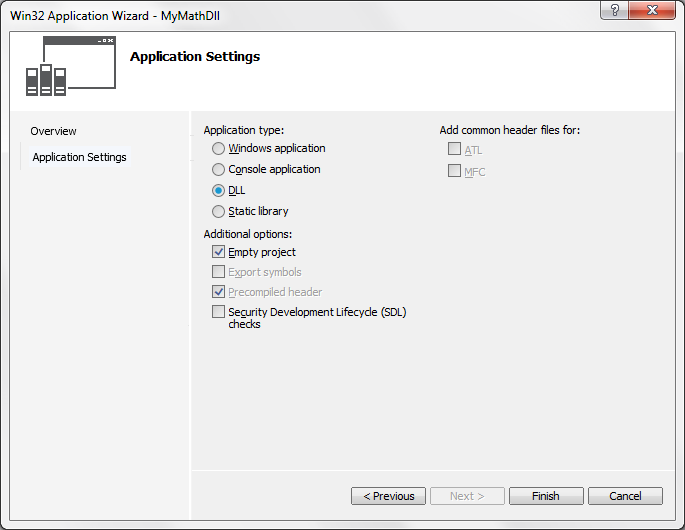
Task: Select Windows application radio button
Action: point(218,149)
